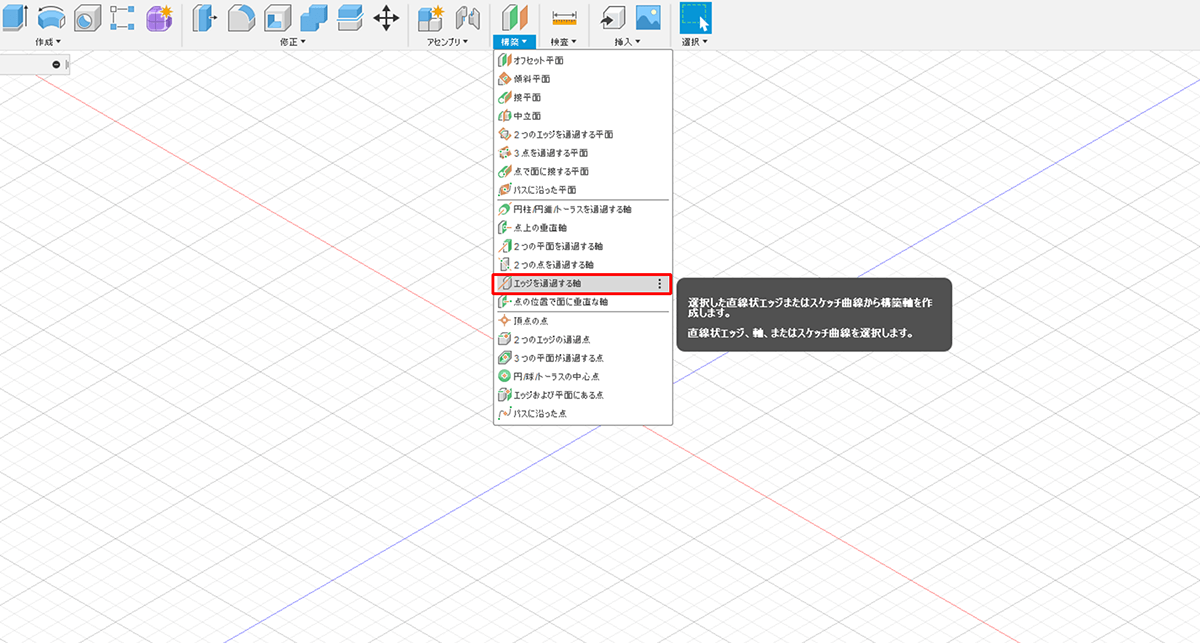Select the Extrude tool icon

click(x=14, y=17)
